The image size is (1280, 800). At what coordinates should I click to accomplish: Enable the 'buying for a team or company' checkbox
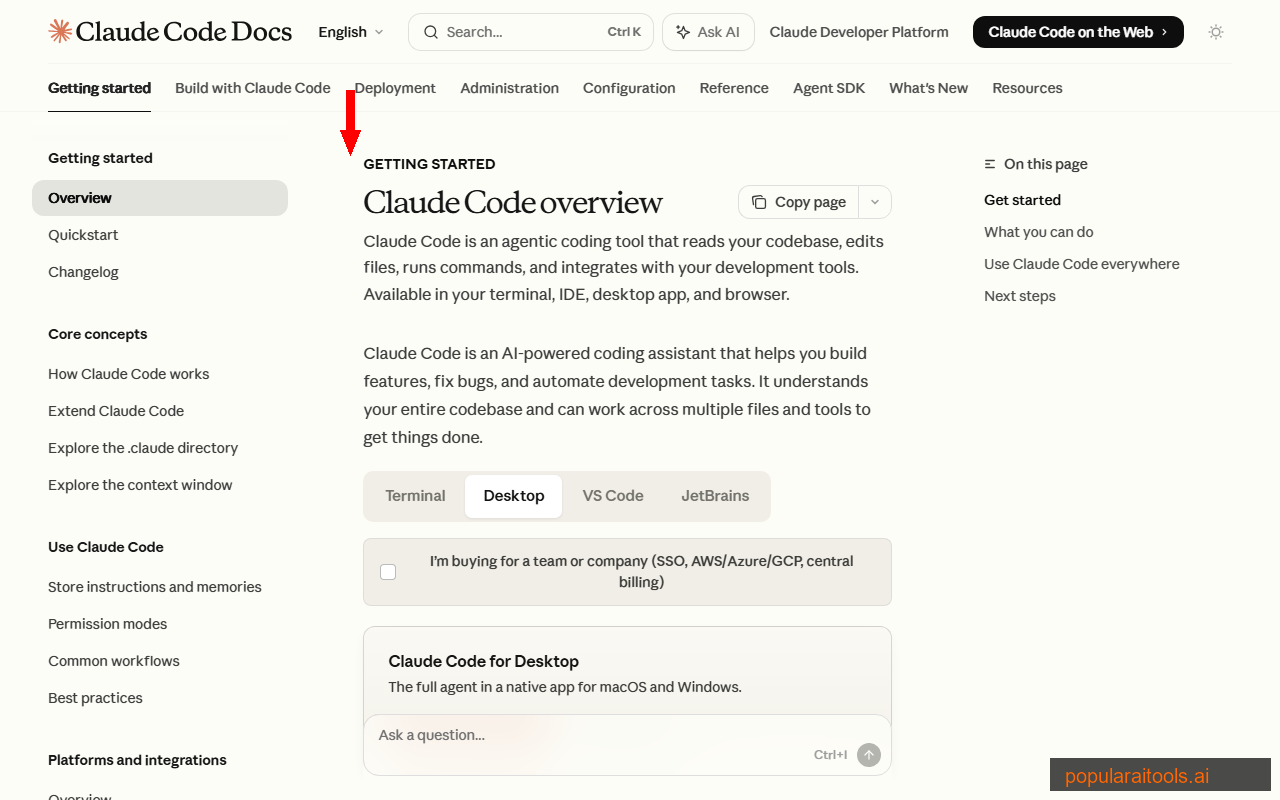387,571
